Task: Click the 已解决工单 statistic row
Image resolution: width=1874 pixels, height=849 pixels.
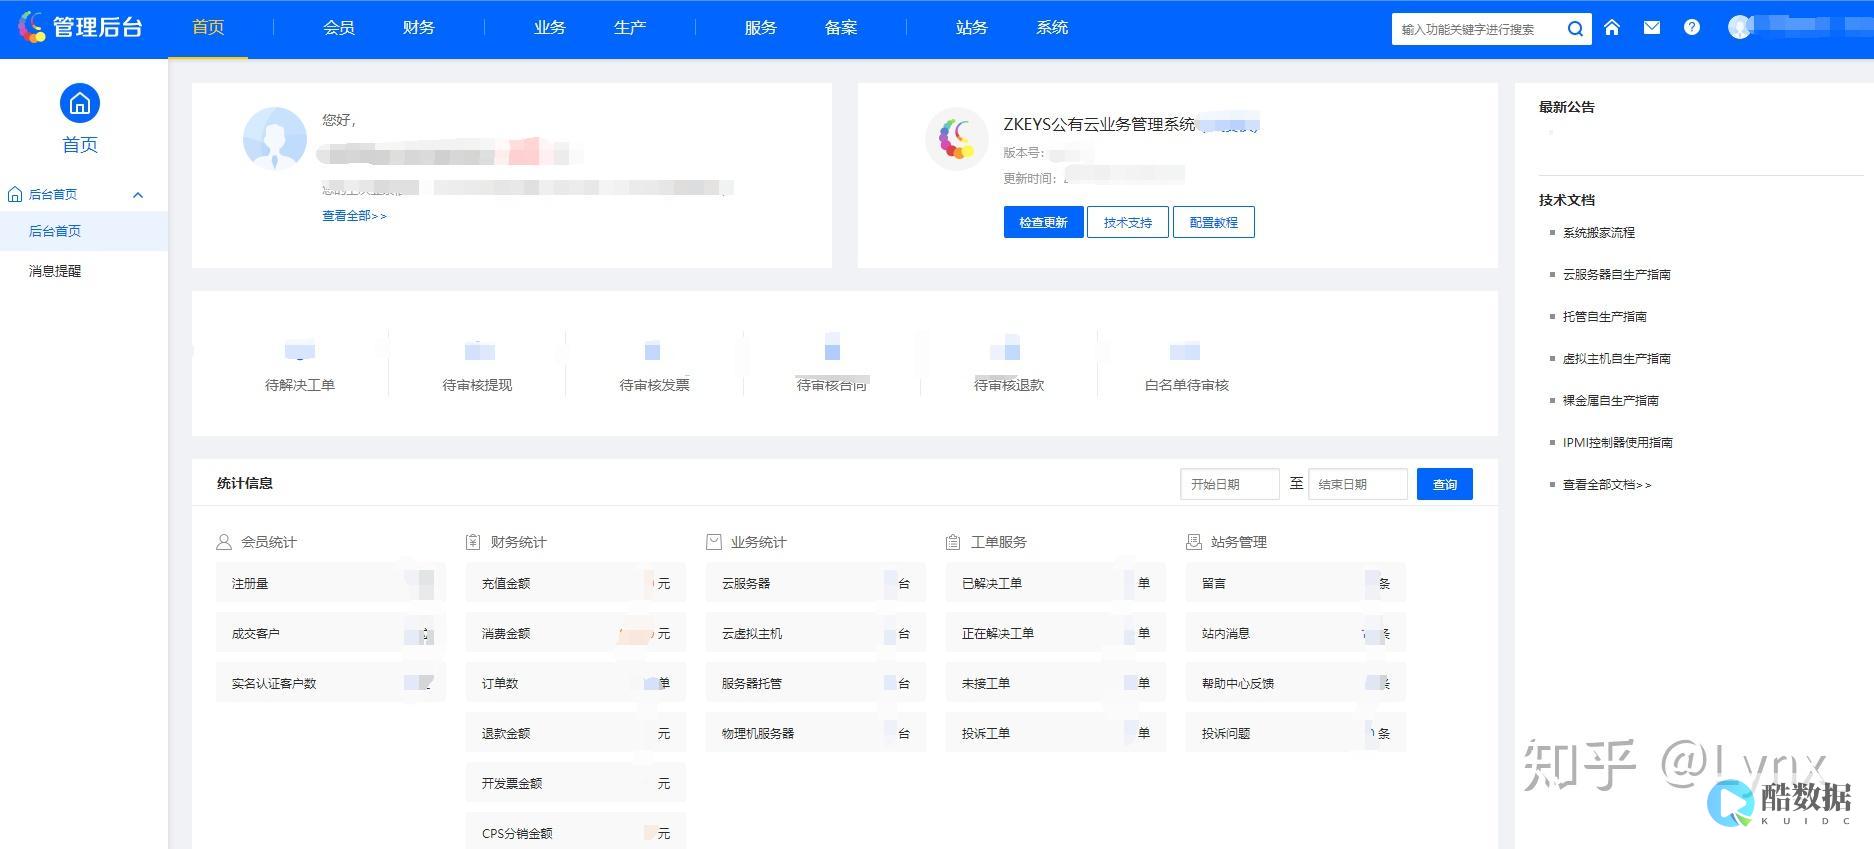Action: coord(1056,583)
